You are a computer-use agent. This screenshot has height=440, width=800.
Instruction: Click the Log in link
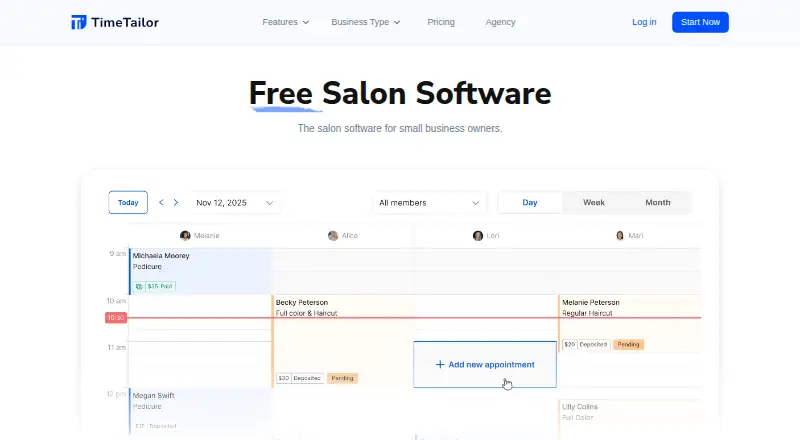644,22
